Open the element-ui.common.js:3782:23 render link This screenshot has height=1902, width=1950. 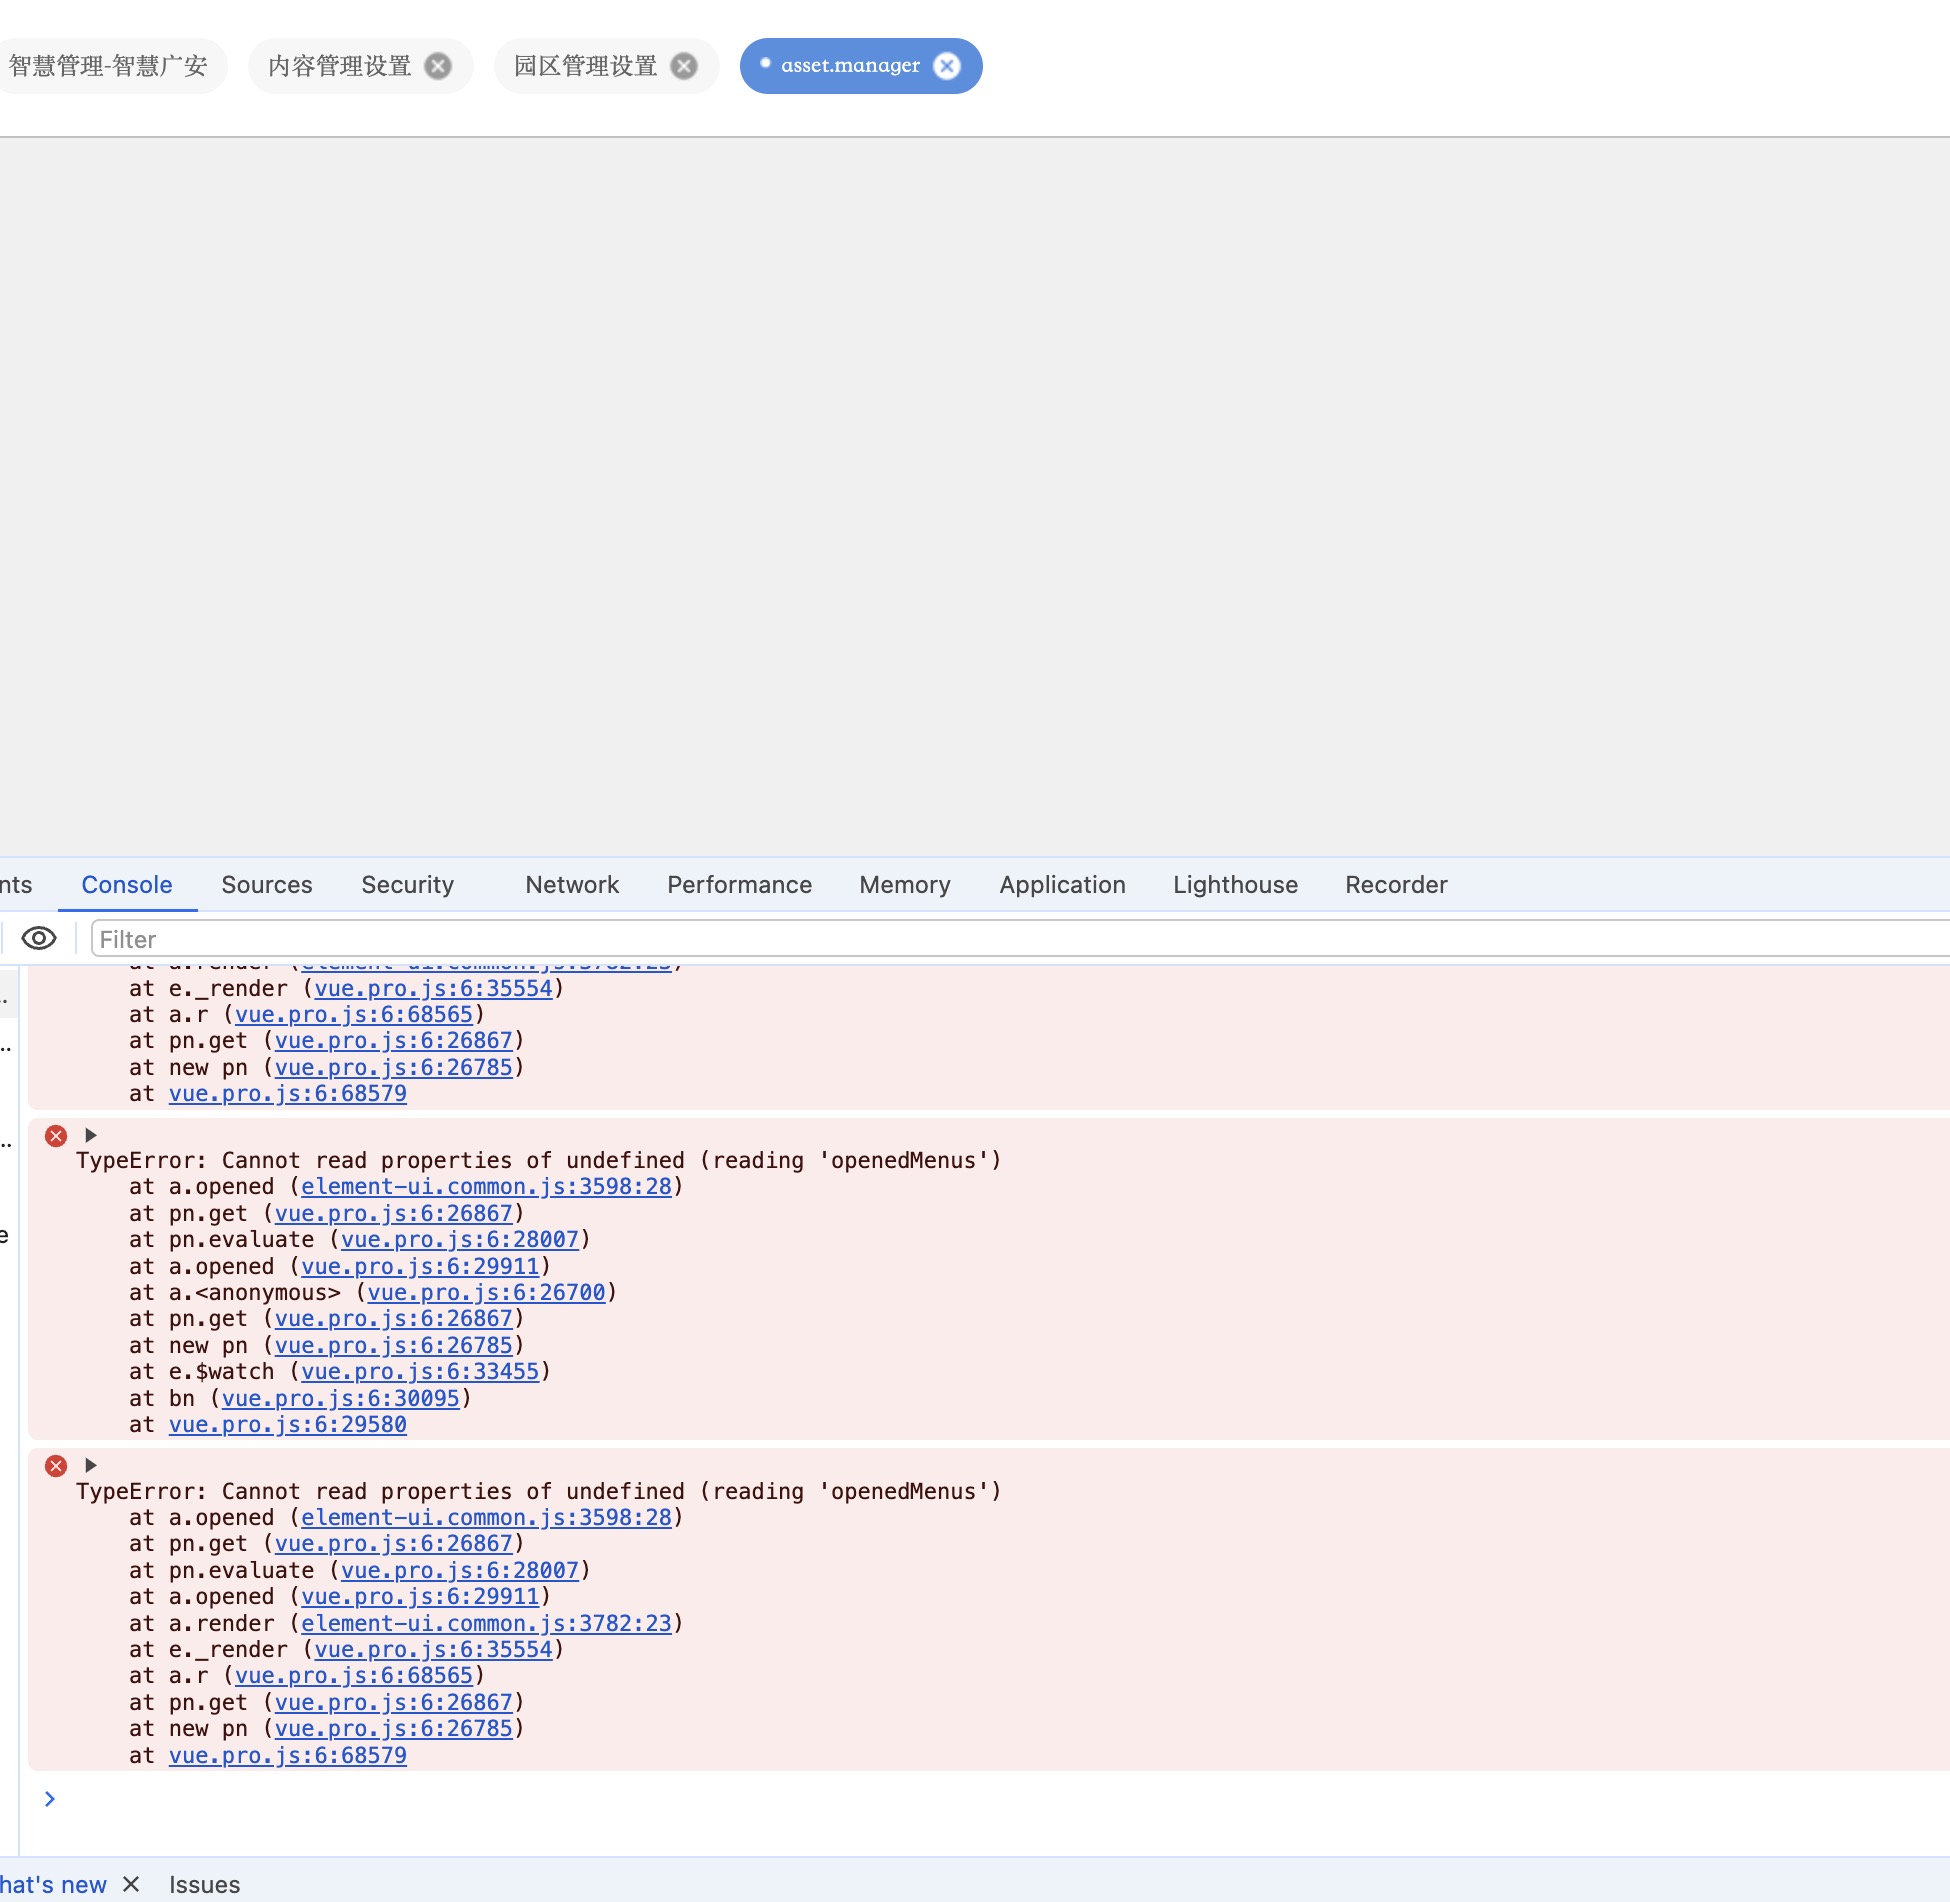[x=486, y=1623]
